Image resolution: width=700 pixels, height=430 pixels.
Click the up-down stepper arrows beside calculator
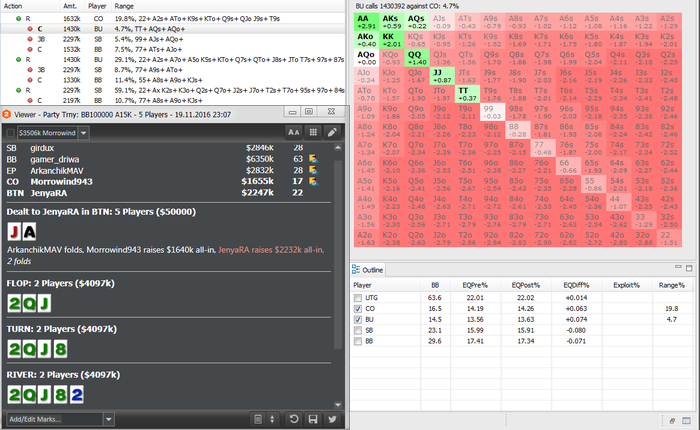click(272, 419)
